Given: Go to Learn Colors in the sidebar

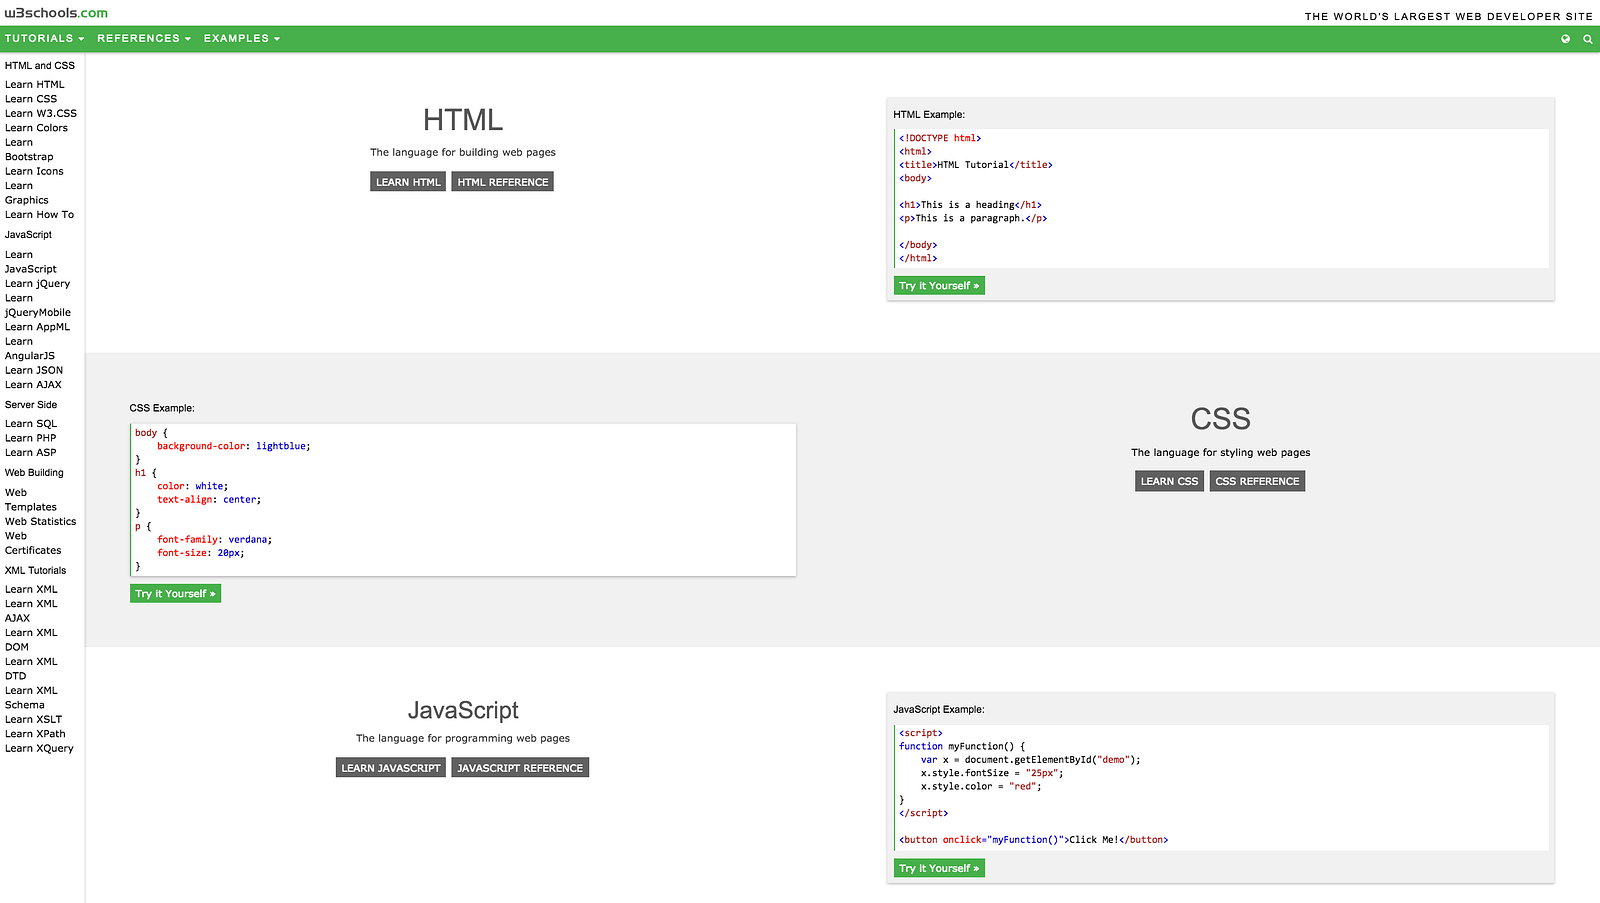Looking at the screenshot, I should pos(37,128).
